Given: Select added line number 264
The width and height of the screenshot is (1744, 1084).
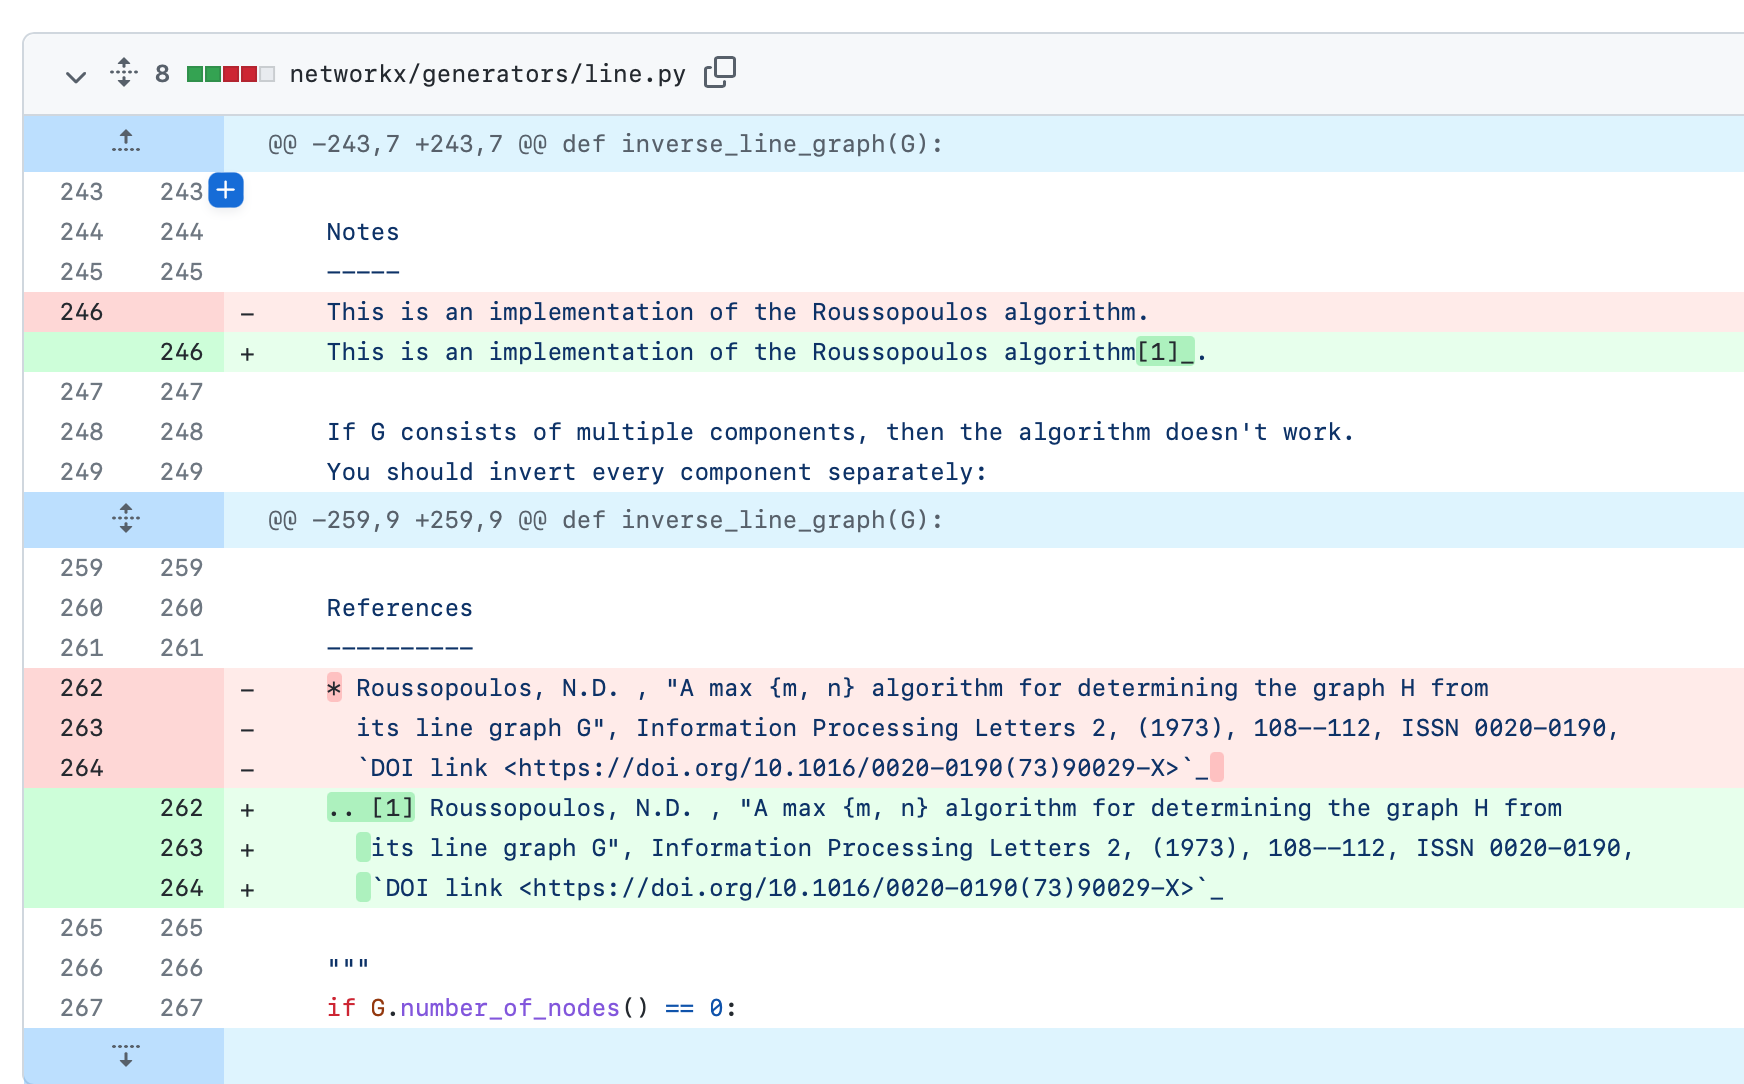Looking at the screenshot, I should pyautogui.click(x=181, y=888).
